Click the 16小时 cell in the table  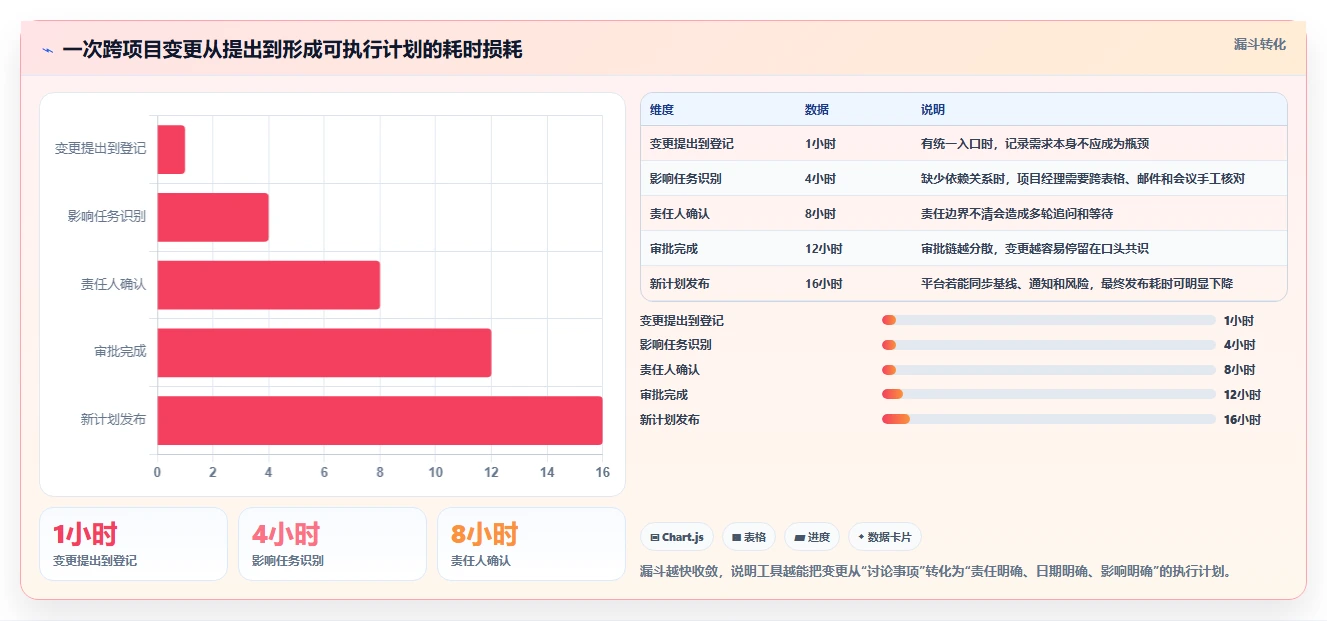pos(824,284)
